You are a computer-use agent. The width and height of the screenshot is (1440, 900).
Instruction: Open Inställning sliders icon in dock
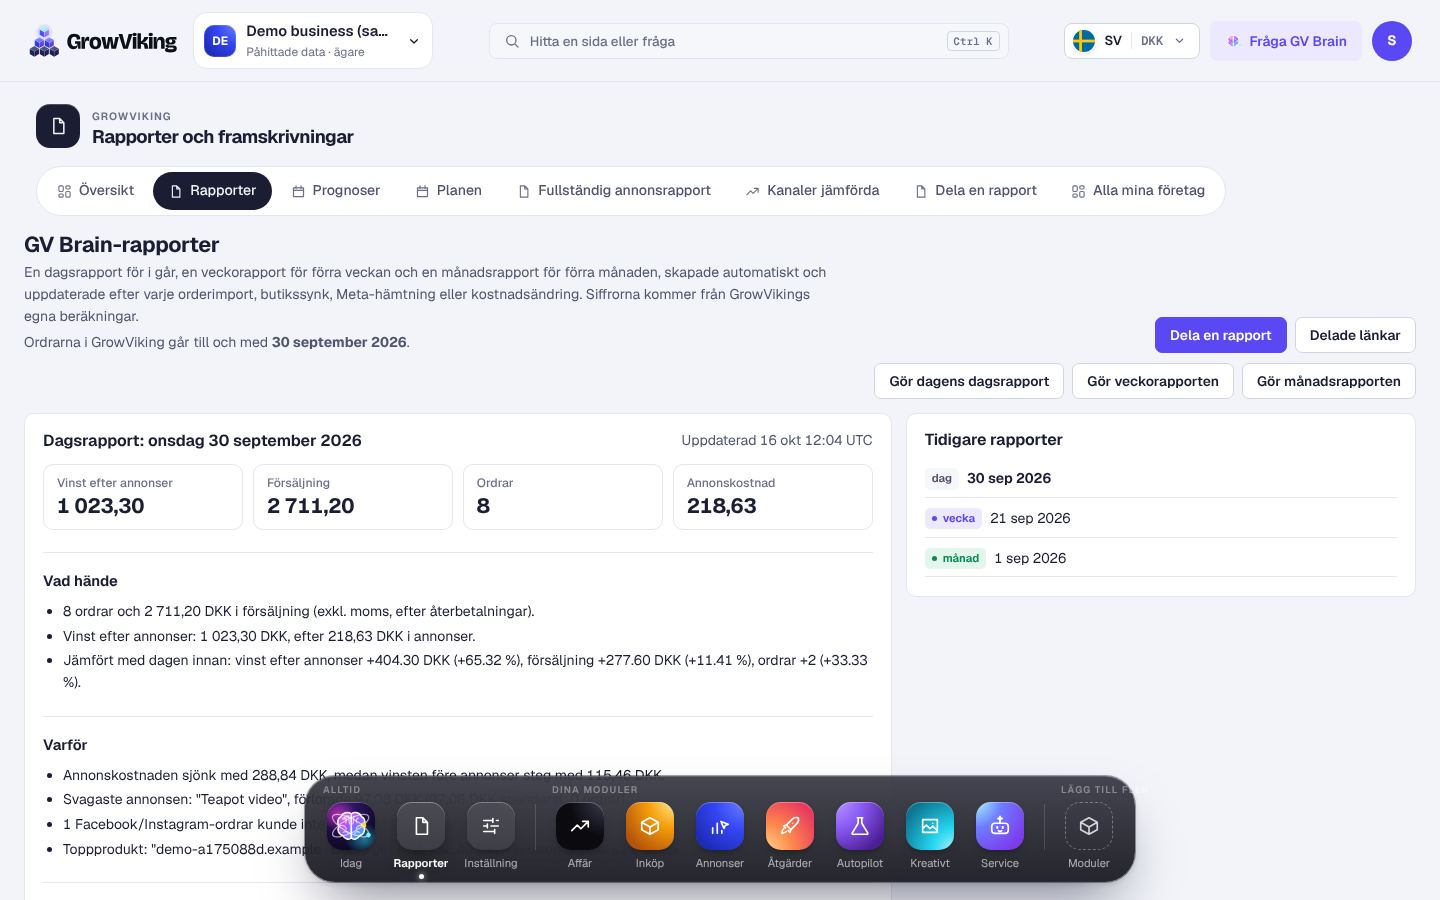point(491,827)
